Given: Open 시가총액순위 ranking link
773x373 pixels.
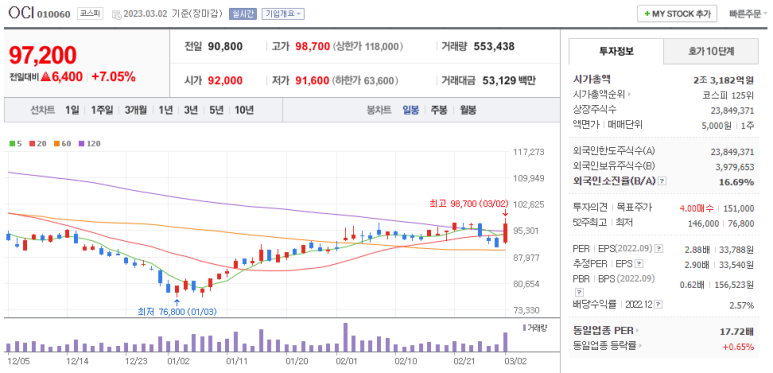Looking at the screenshot, I should pyautogui.click(x=600, y=94).
